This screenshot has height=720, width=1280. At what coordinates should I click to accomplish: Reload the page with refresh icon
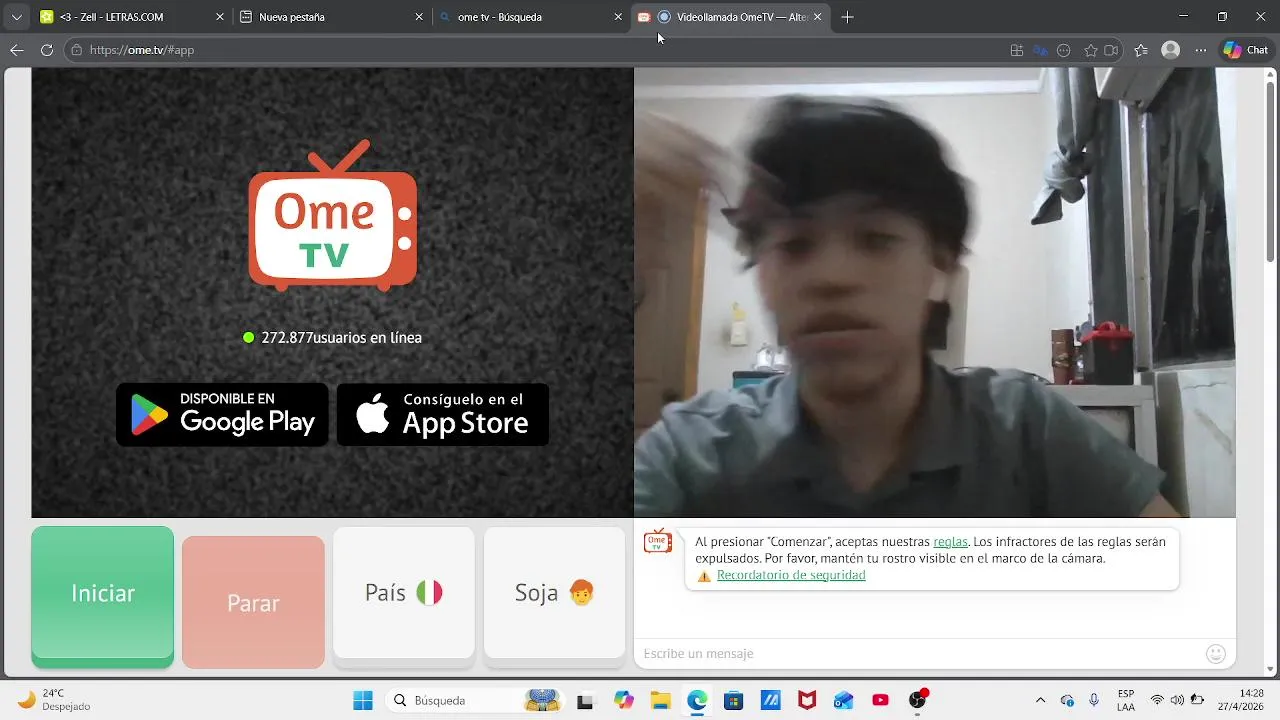coord(47,50)
